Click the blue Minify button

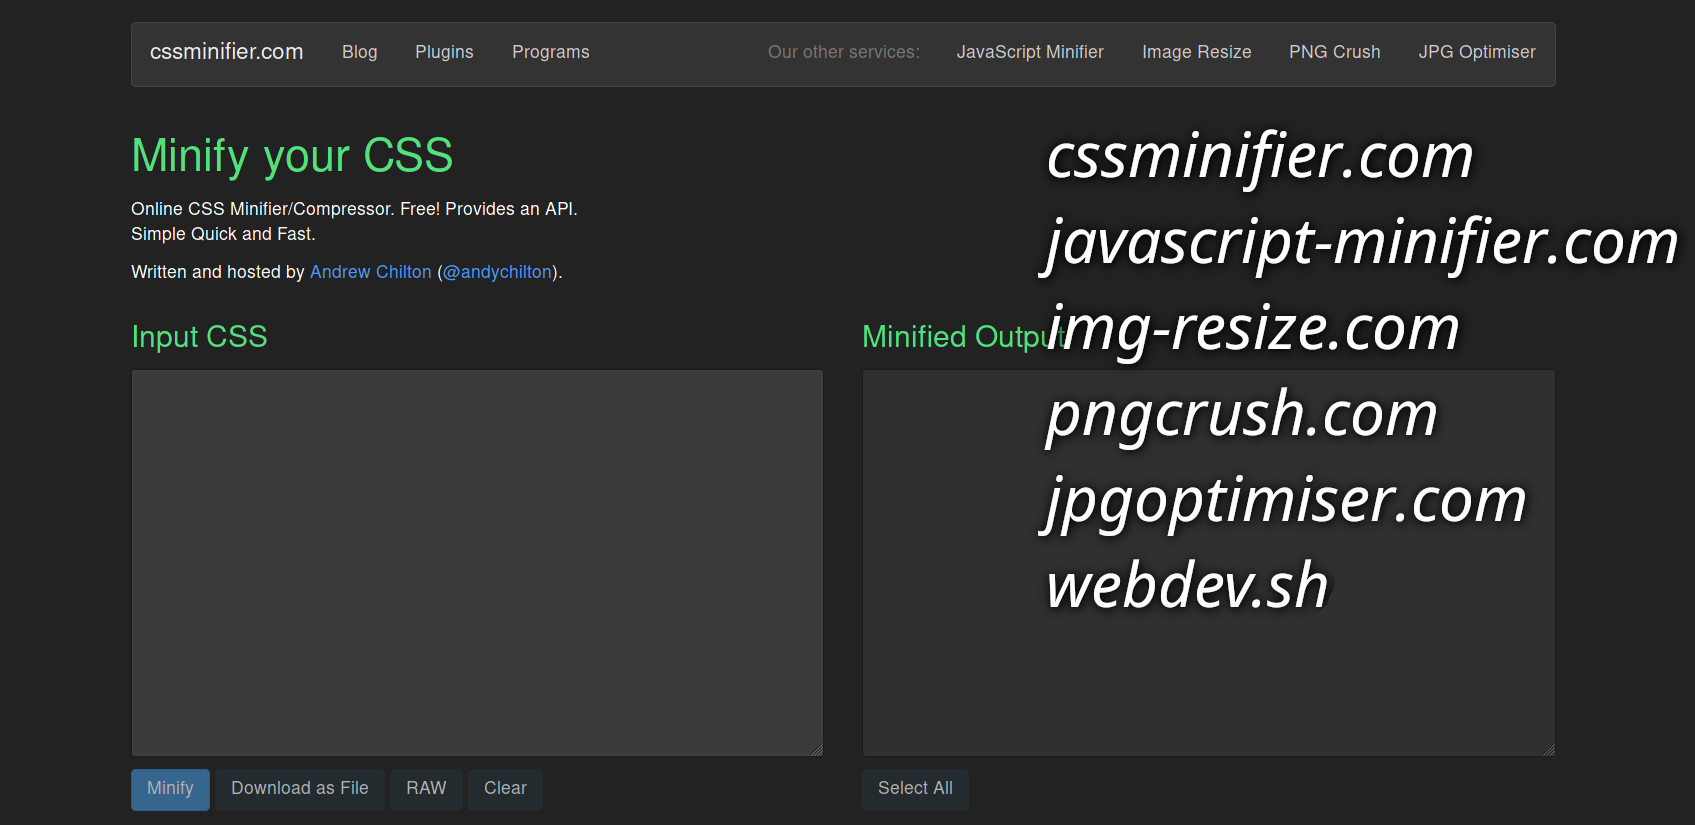coord(170,789)
